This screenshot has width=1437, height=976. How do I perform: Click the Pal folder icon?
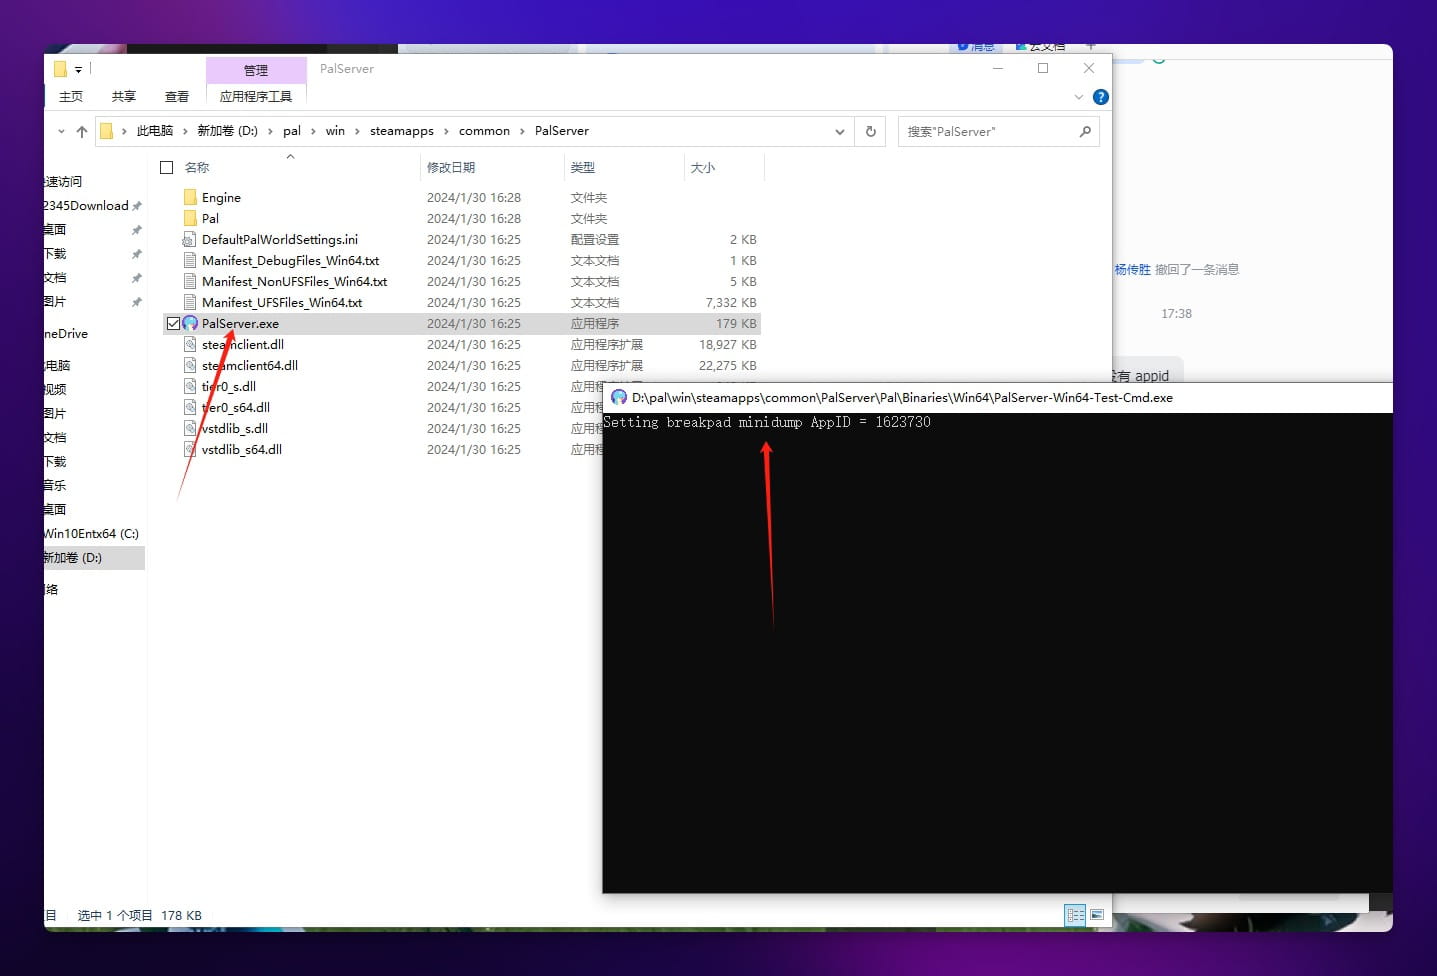[x=190, y=219]
